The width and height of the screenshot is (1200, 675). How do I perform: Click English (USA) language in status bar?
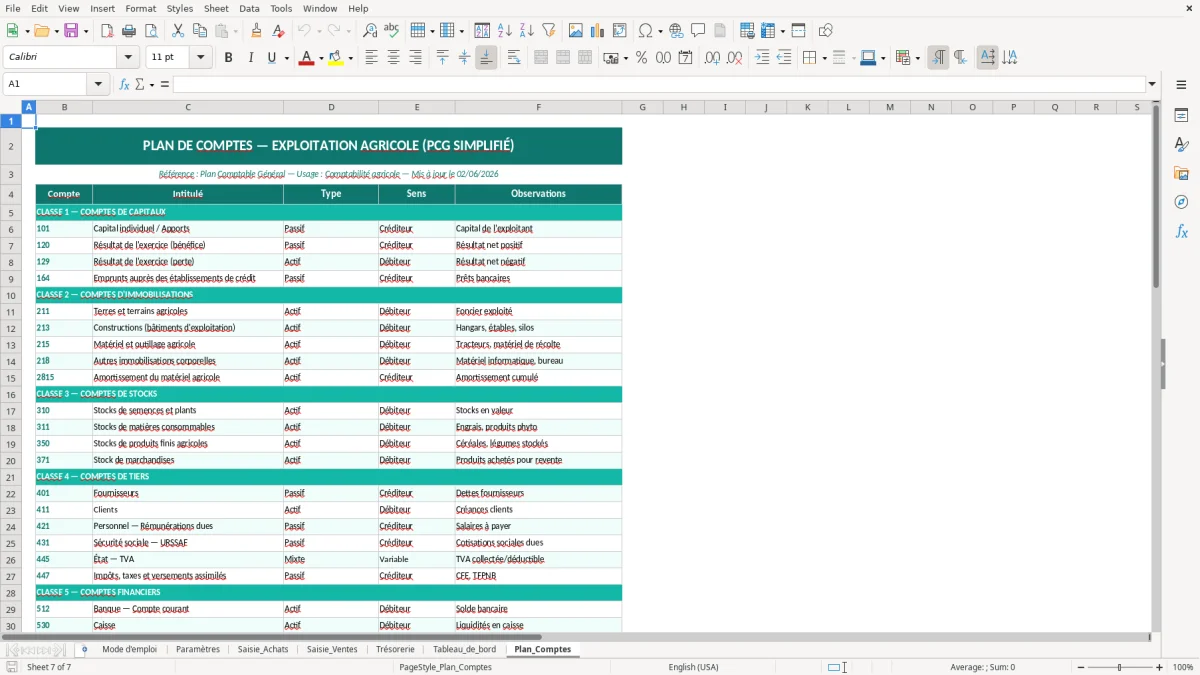click(x=693, y=667)
